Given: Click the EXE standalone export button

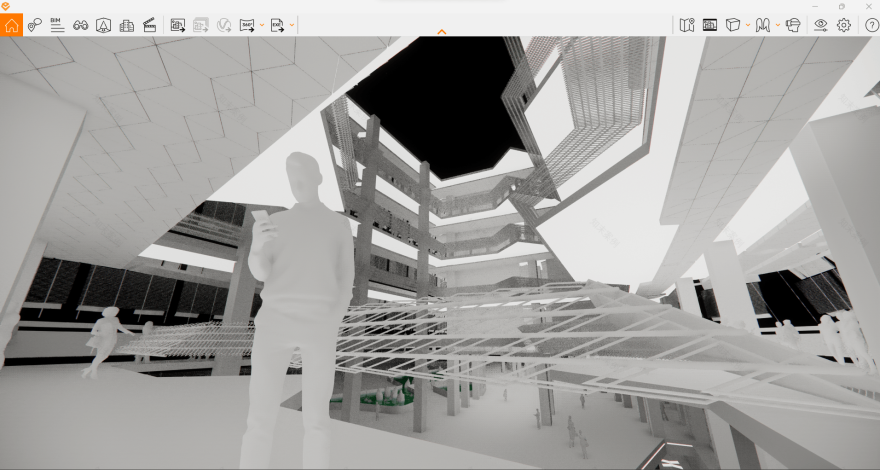Looking at the screenshot, I should pyautogui.click(x=277, y=25).
